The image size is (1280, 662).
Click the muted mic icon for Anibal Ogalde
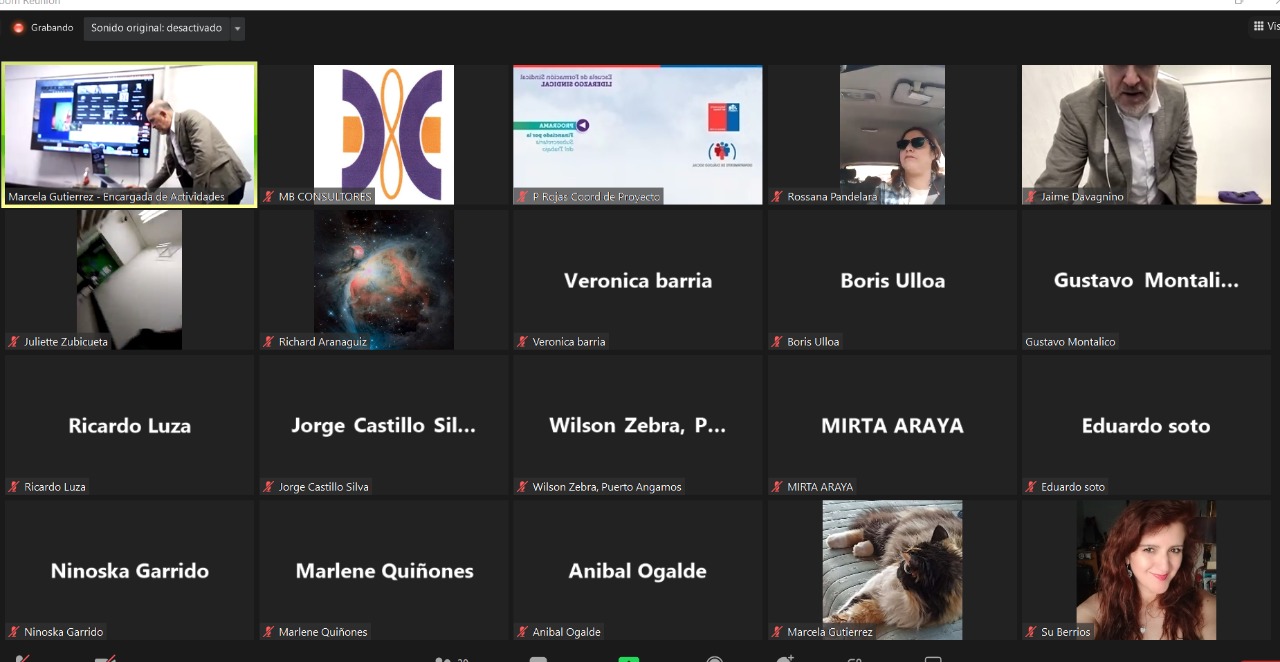(523, 632)
